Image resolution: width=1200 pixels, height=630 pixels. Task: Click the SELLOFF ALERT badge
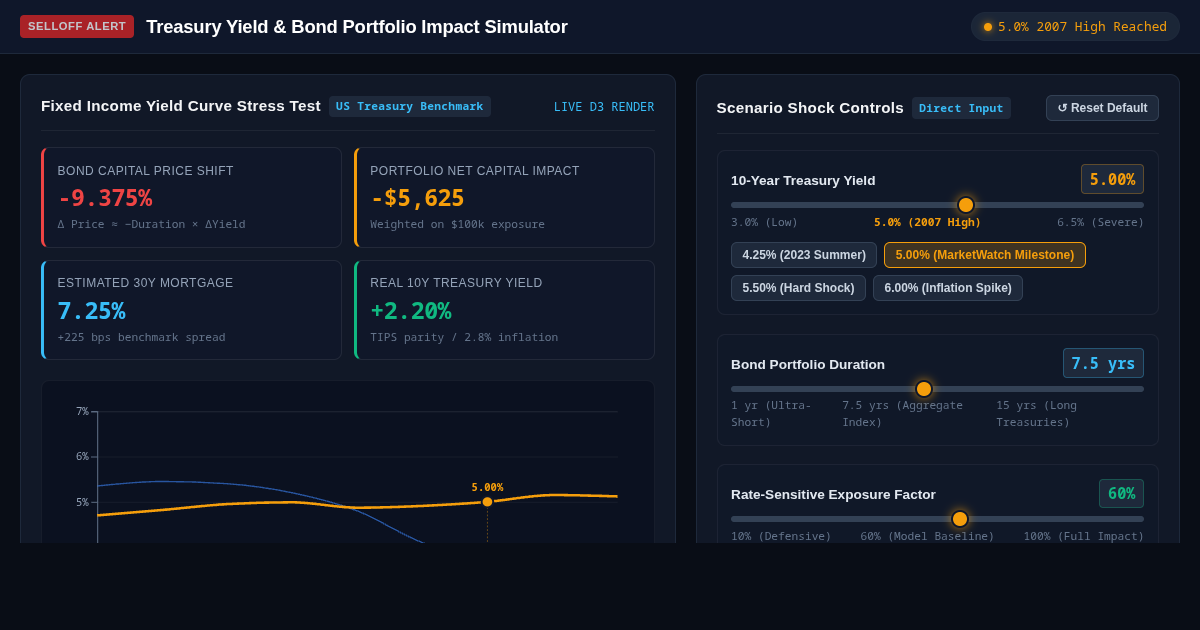pyautogui.click(x=77, y=26)
